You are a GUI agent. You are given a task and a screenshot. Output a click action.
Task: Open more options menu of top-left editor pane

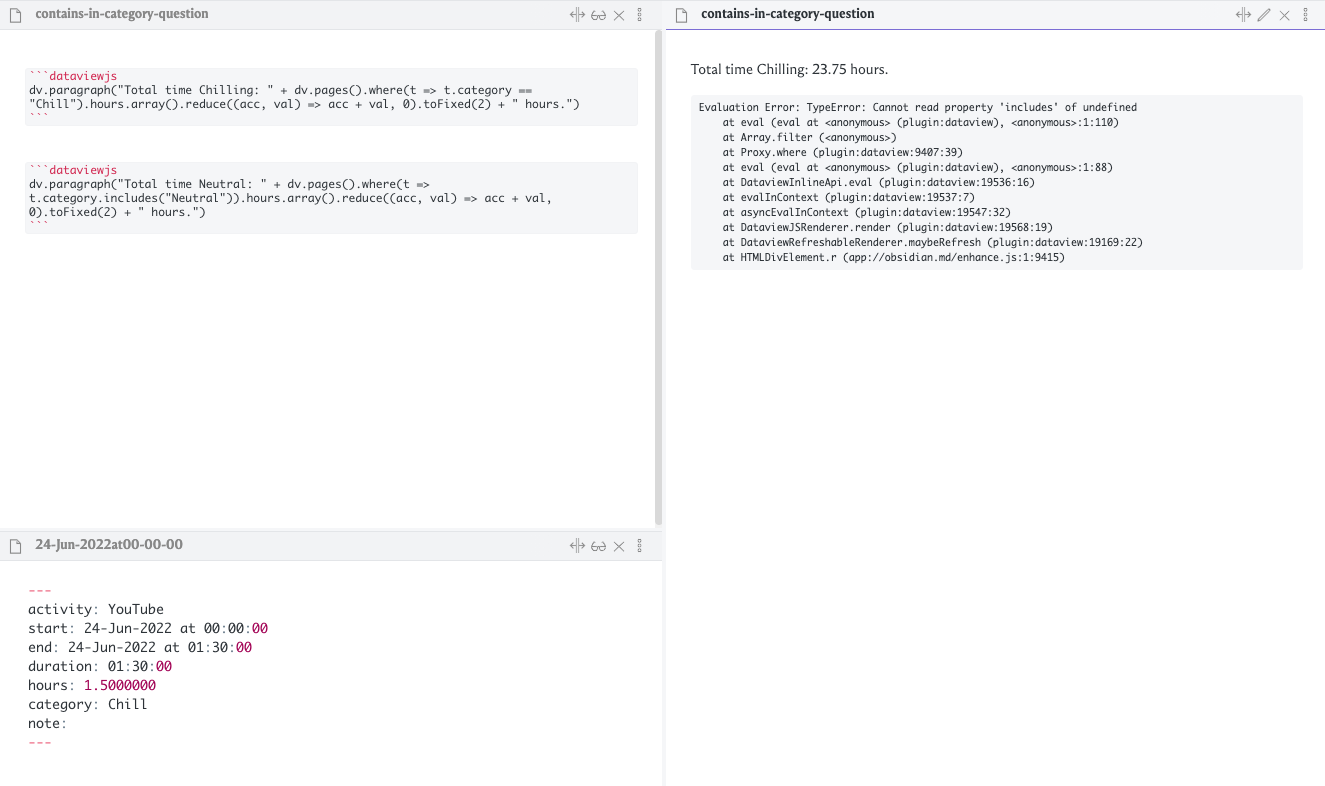point(640,15)
